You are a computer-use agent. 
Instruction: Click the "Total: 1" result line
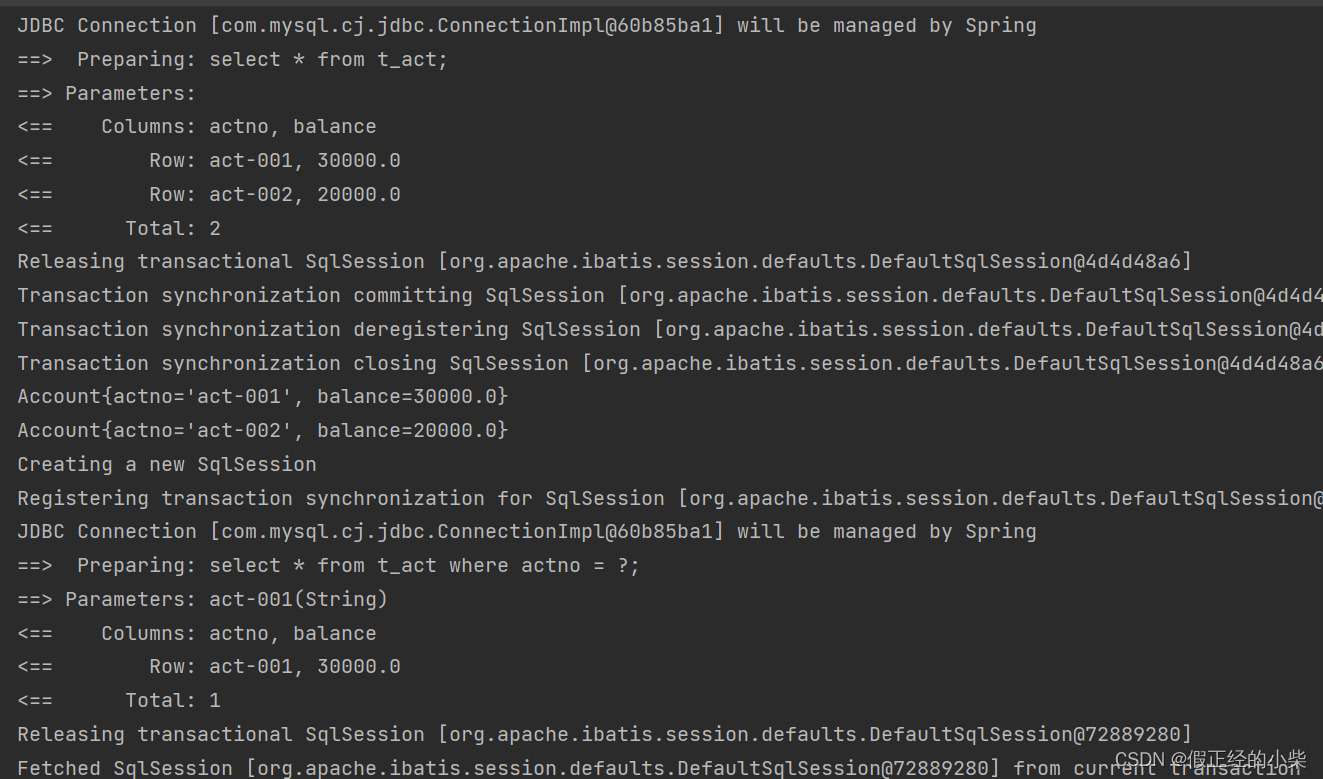[119, 701]
